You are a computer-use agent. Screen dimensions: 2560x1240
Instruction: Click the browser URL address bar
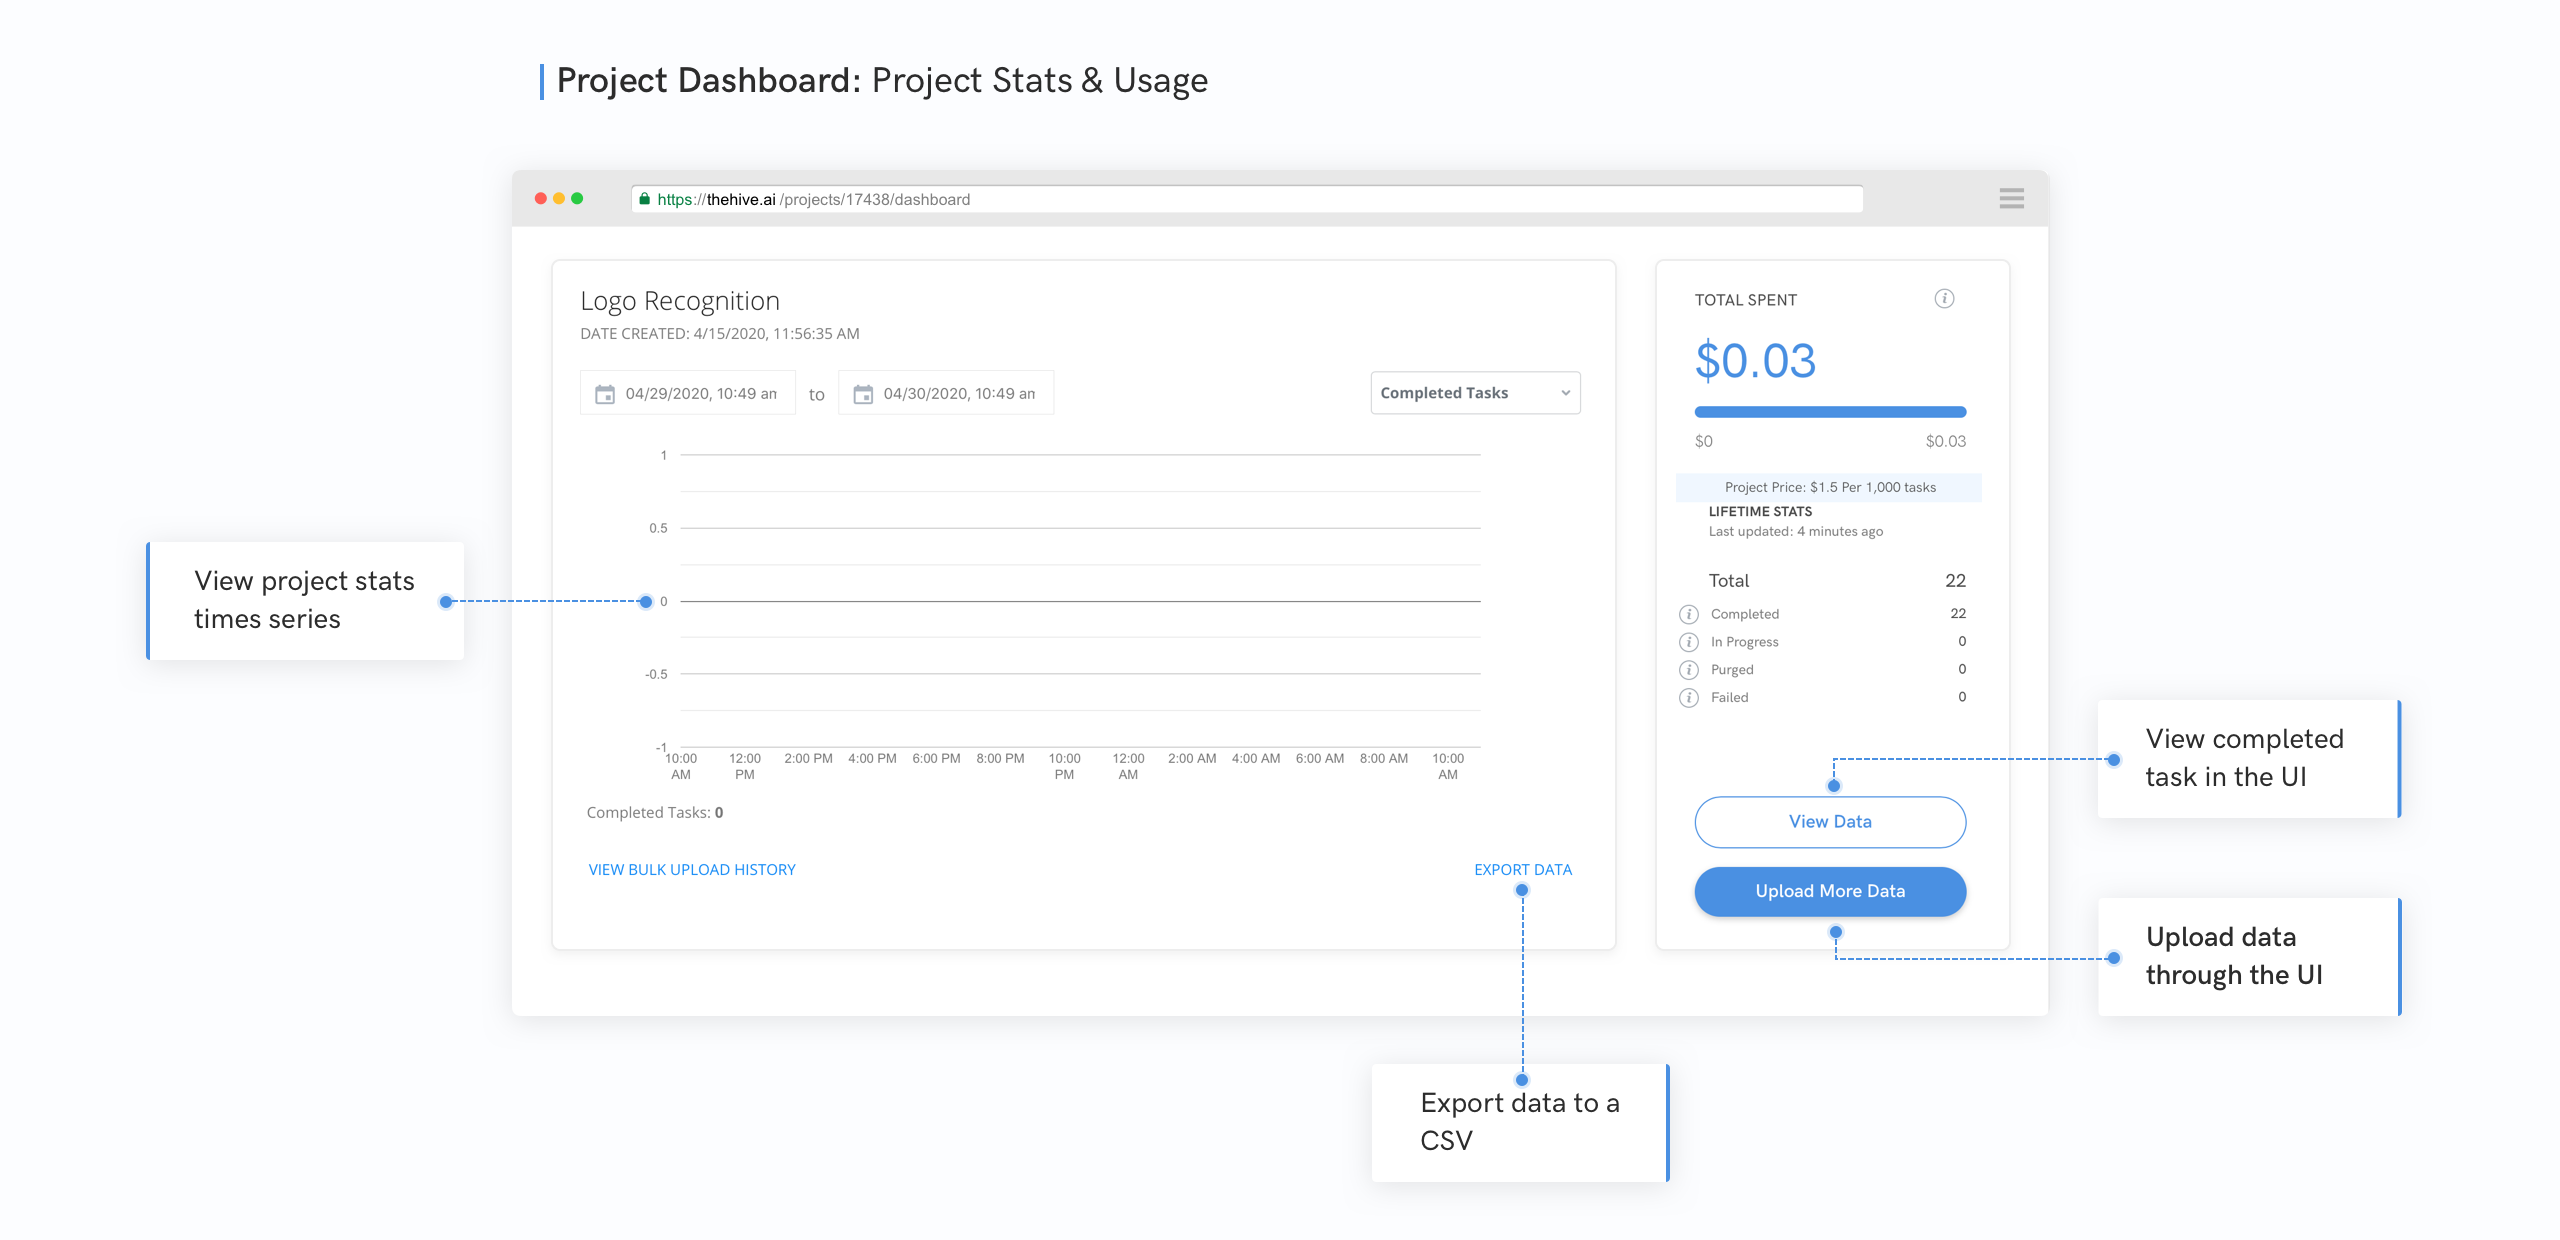[1247, 199]
